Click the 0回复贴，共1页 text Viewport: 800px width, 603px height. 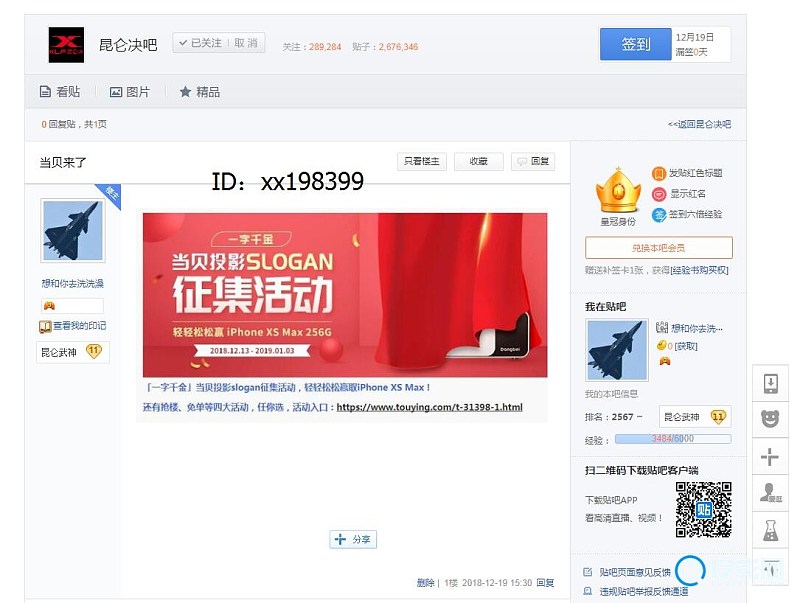coord(74,124)
